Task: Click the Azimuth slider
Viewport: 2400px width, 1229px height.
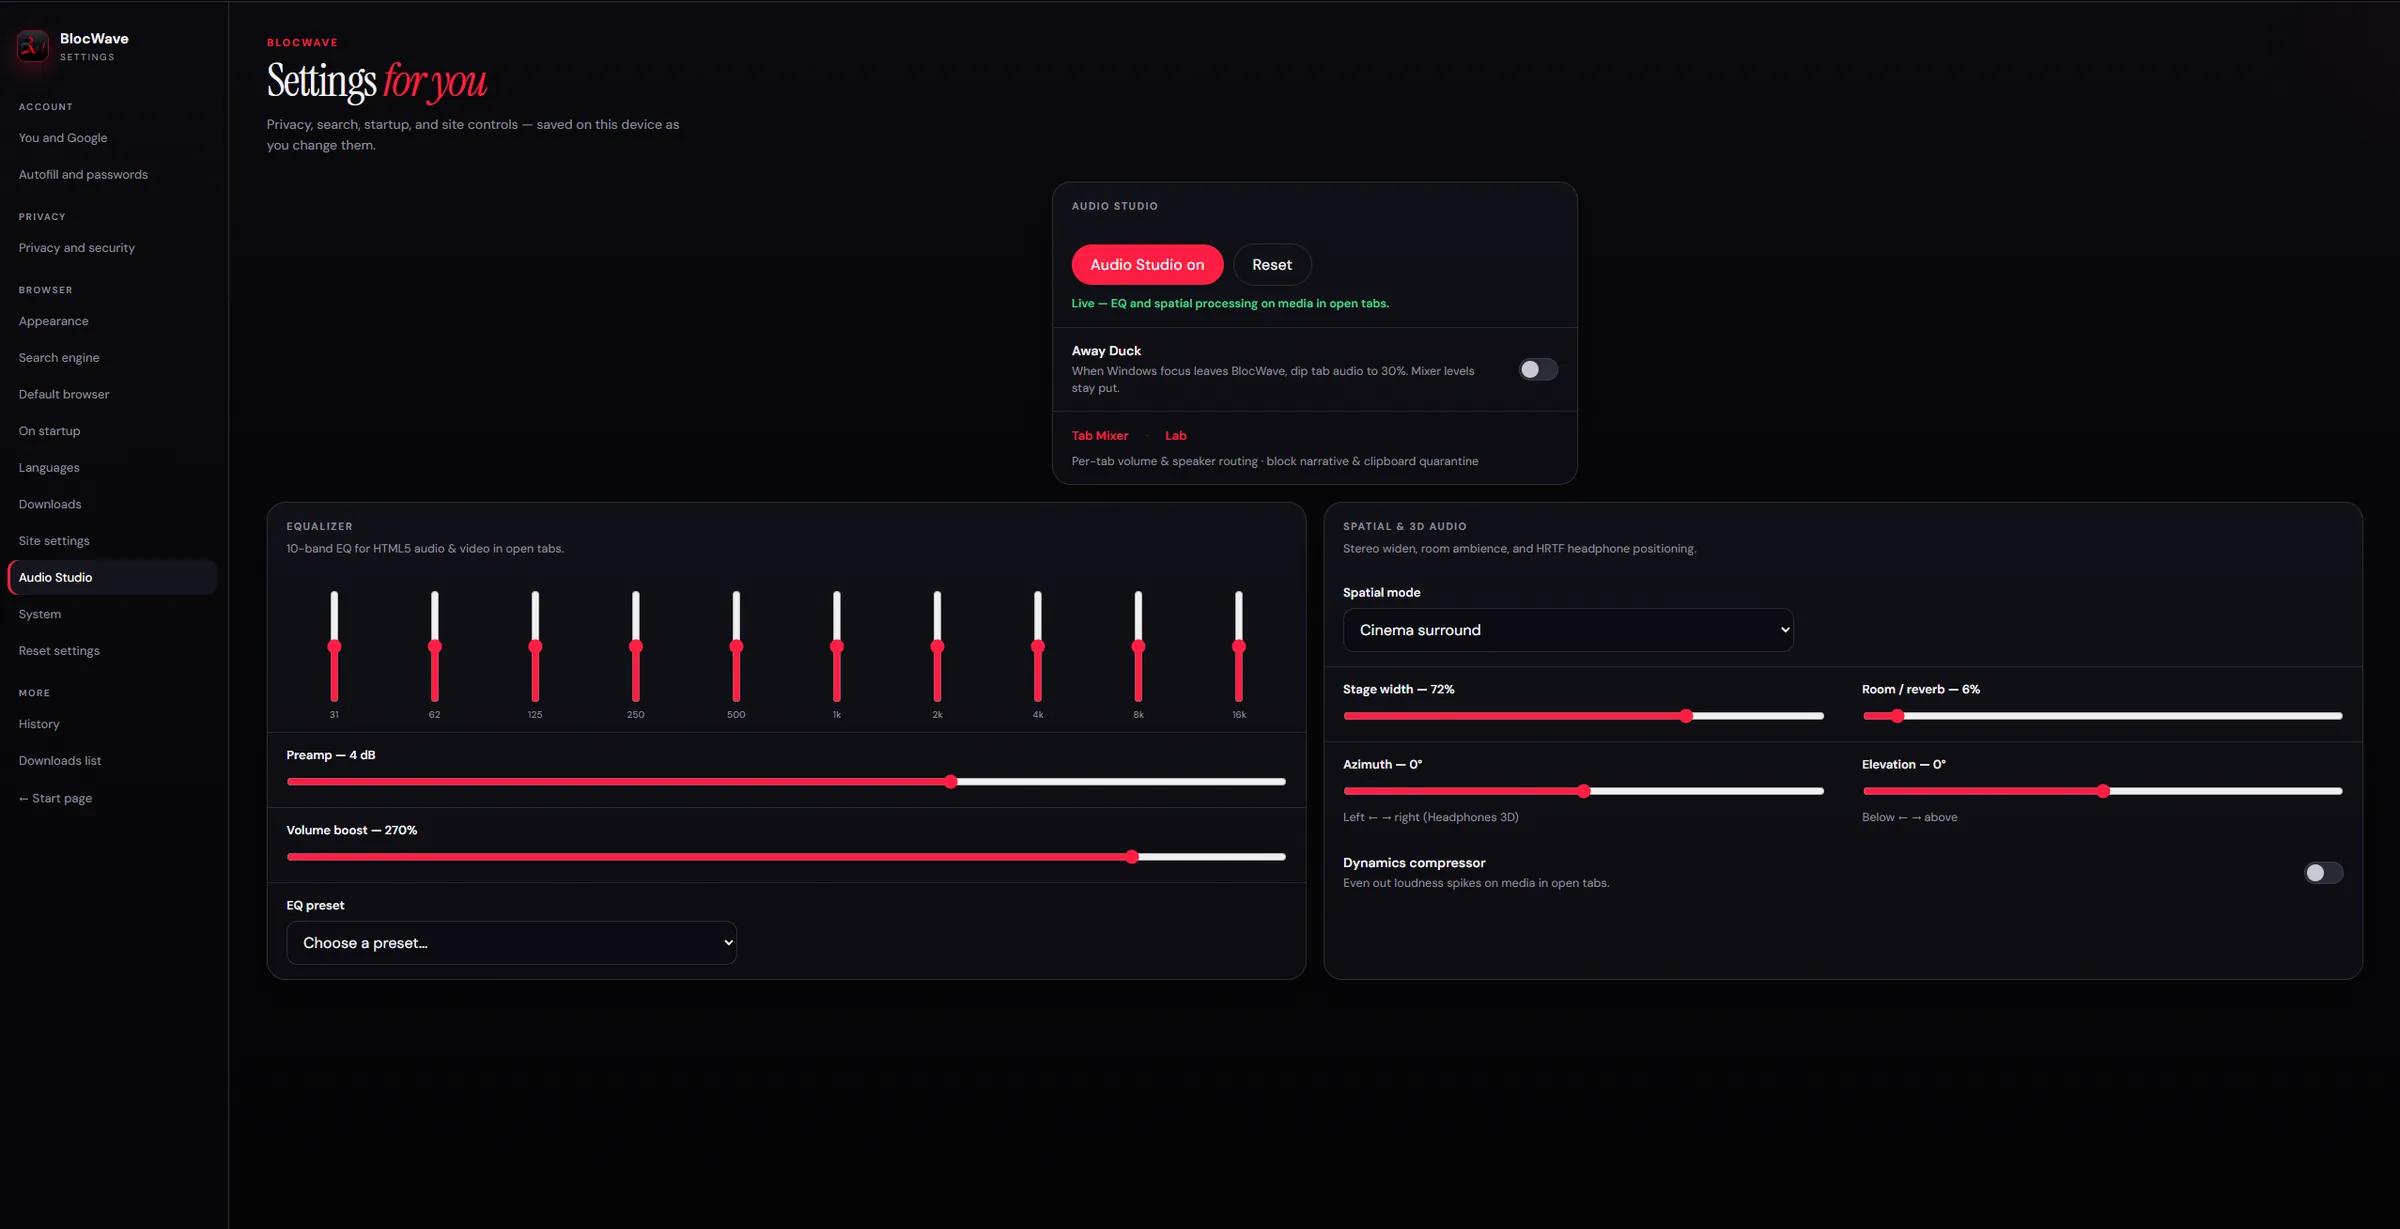Action: pyautogui.click(x=1583, y=791)
